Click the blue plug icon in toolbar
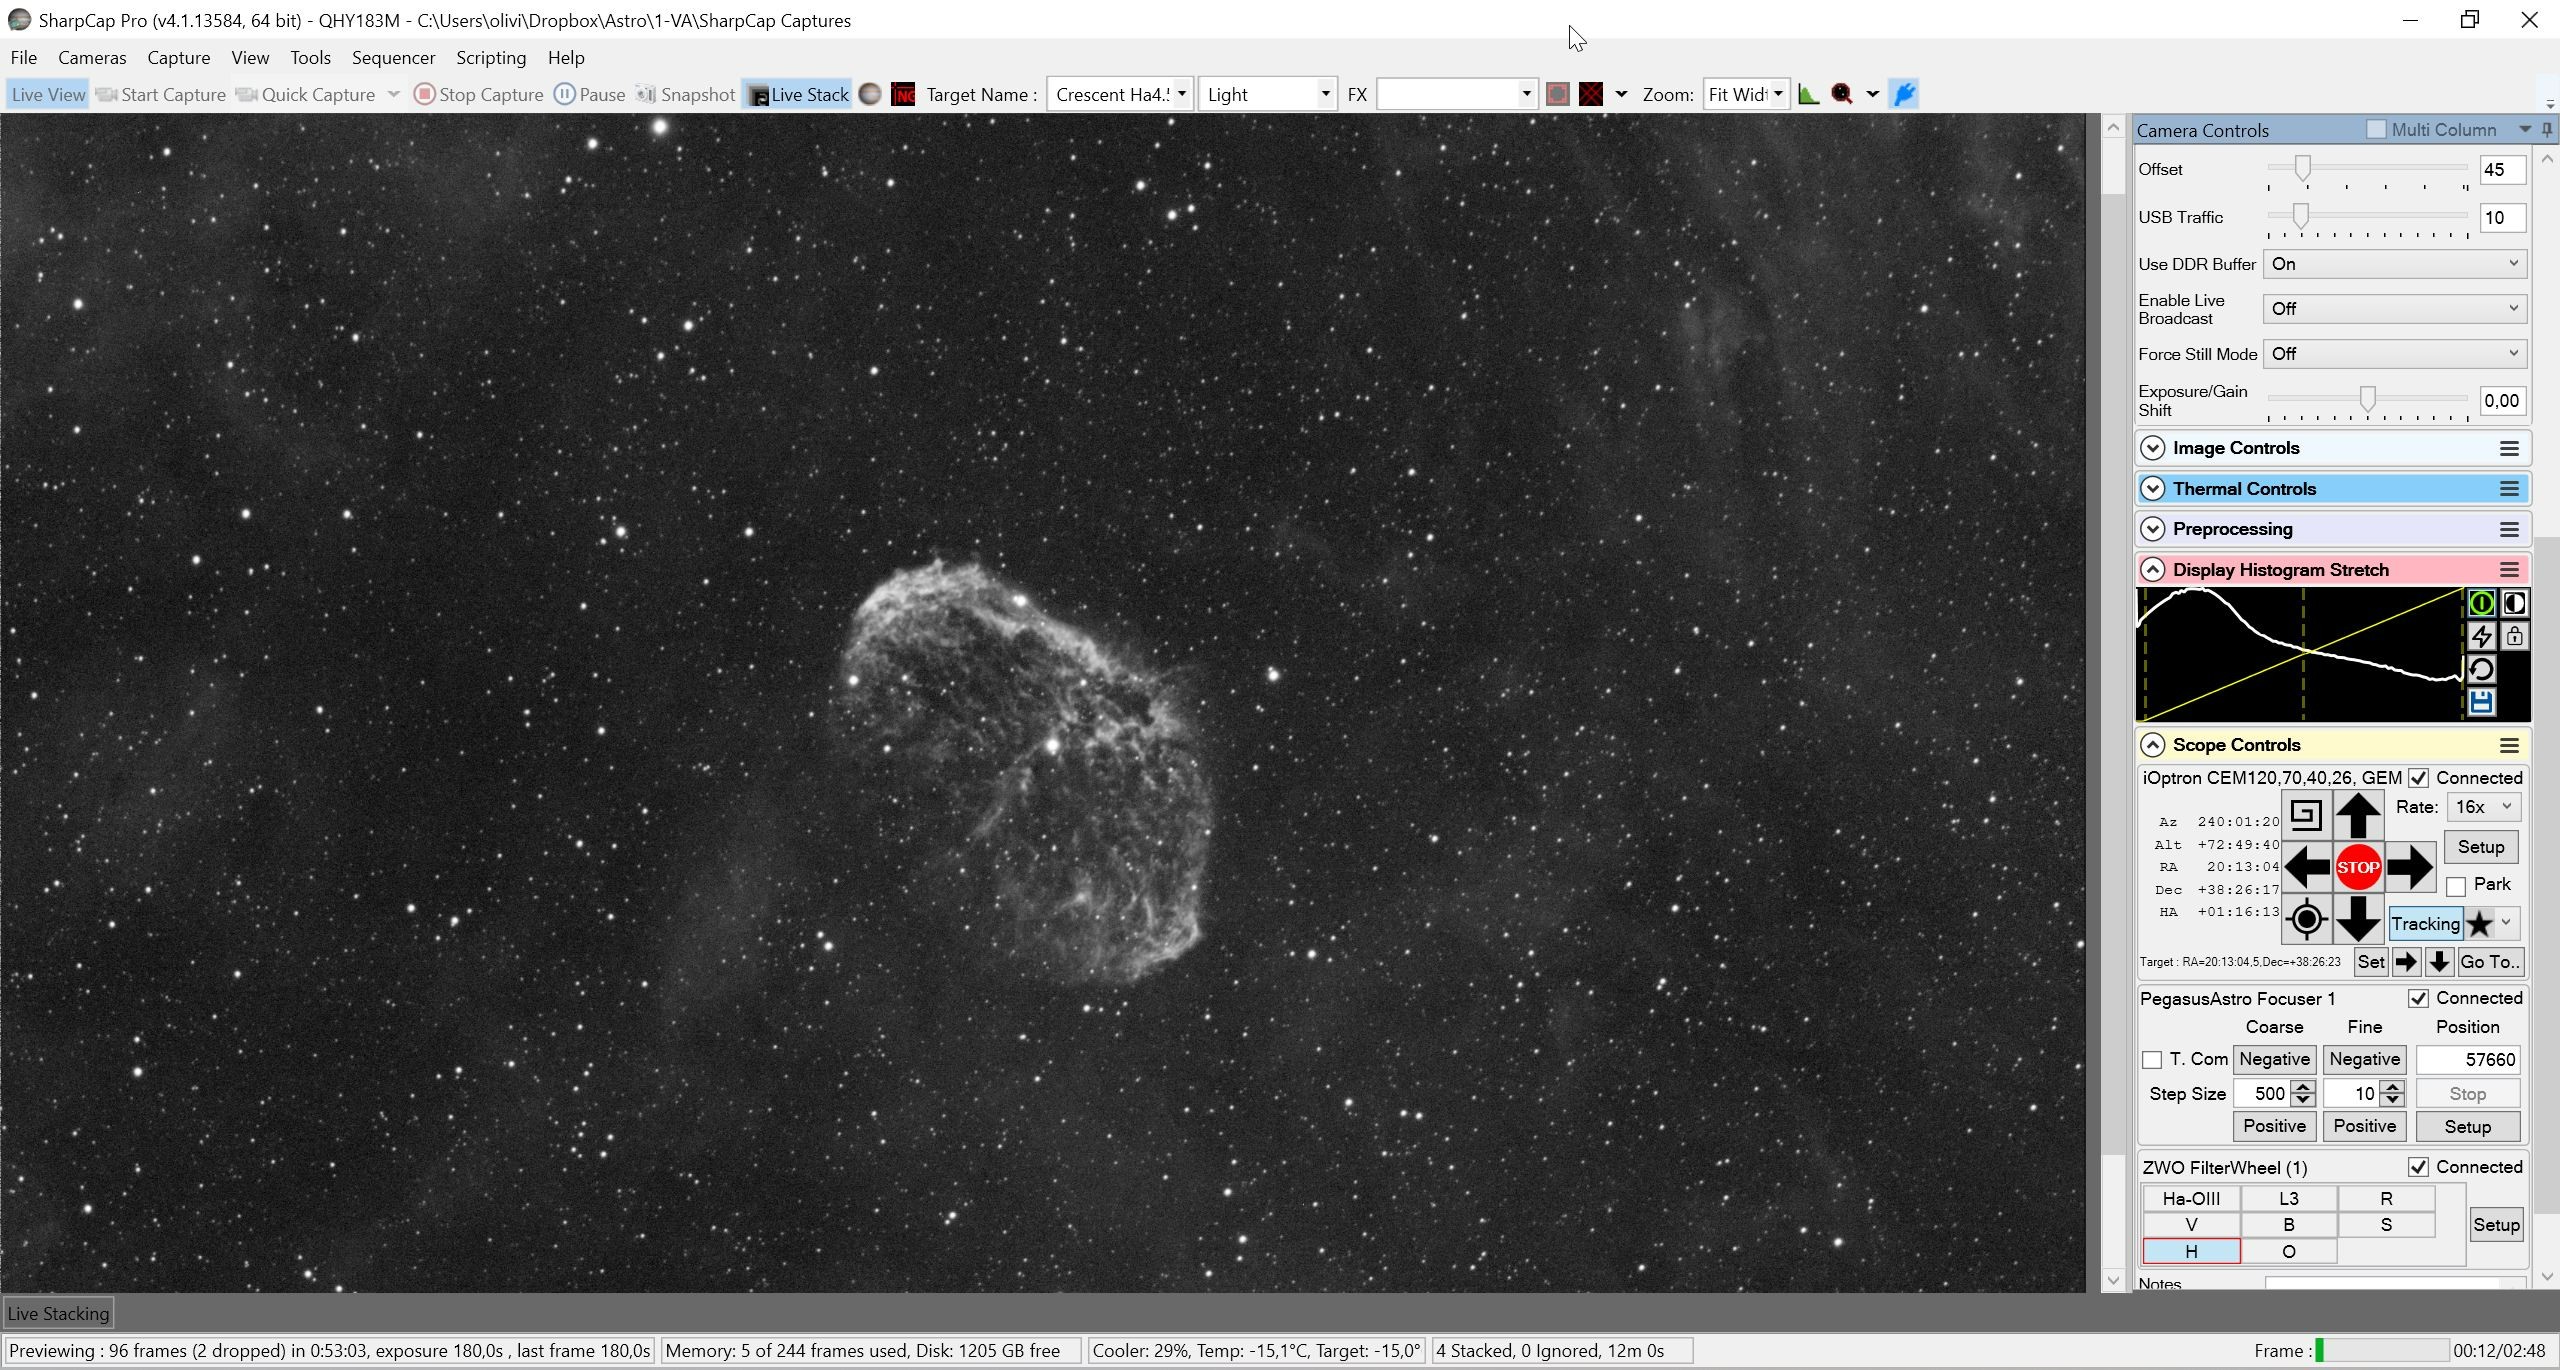 pos(1904,94)
